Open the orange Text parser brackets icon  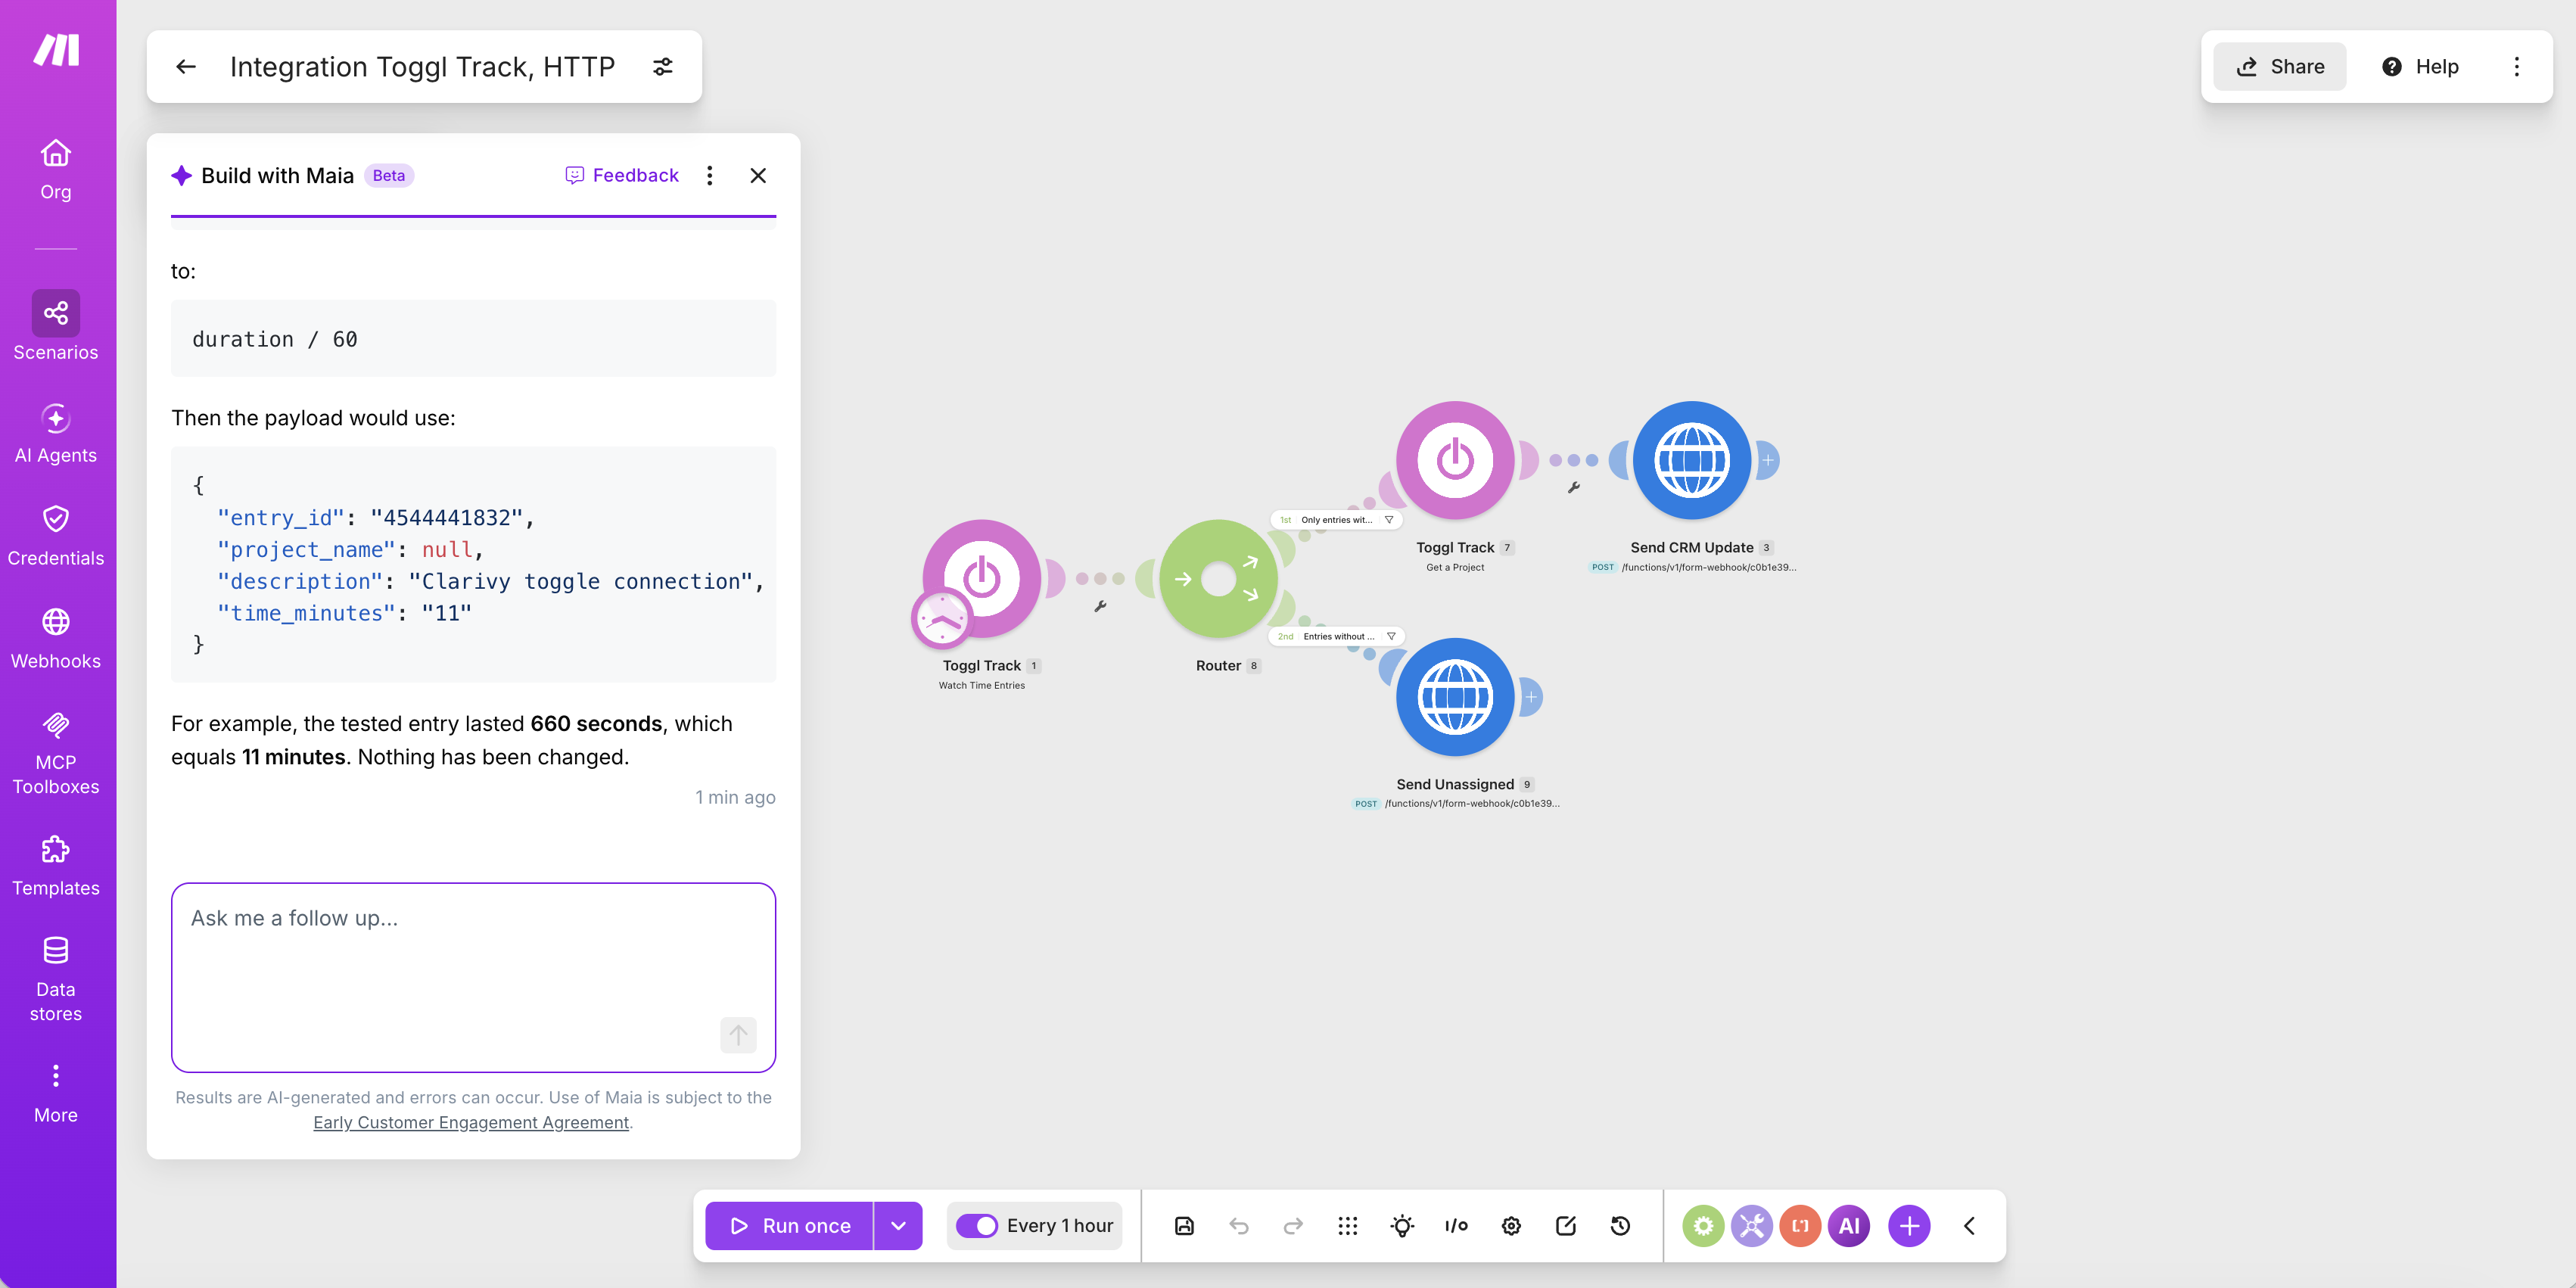tap(1800, 1225)
